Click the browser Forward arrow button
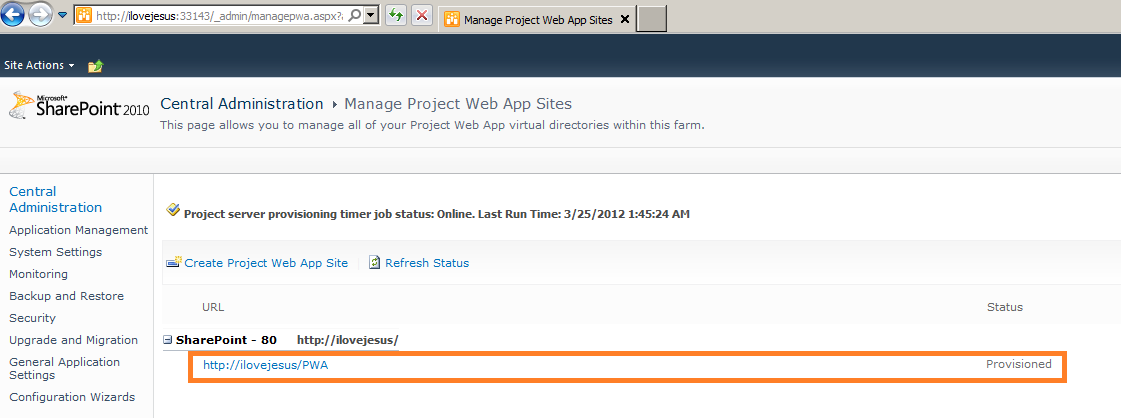The height and width of the screenshot is (418, 1121). pos(41,16)
